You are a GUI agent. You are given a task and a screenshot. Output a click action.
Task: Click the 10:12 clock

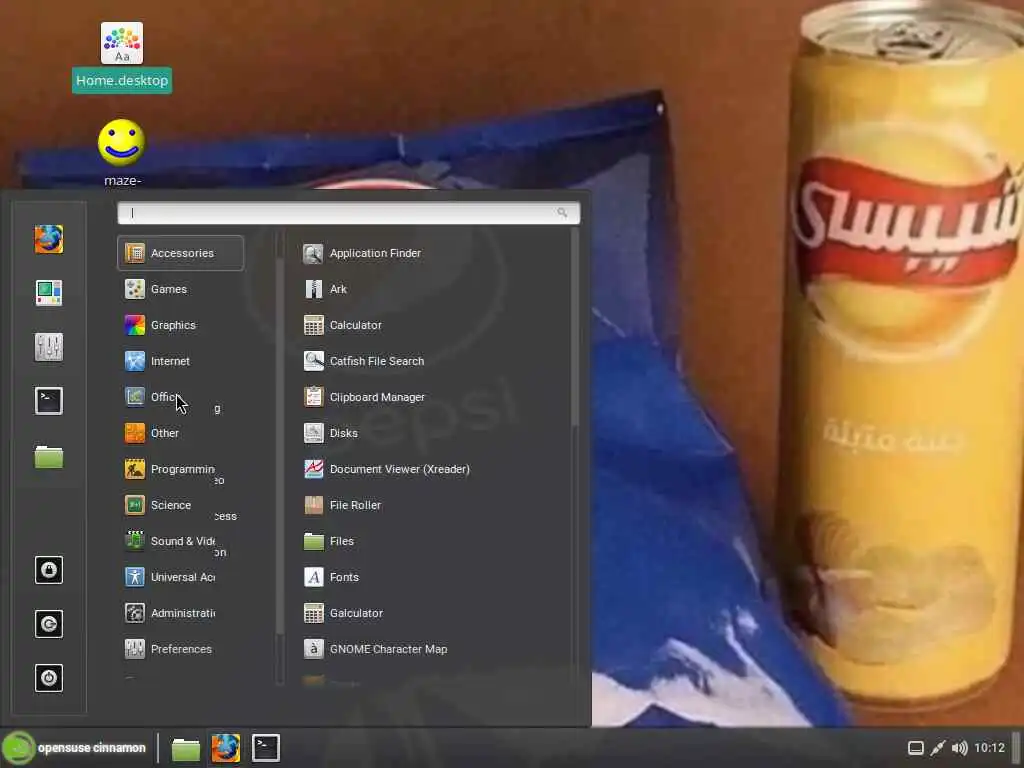[x=989, y=748]
